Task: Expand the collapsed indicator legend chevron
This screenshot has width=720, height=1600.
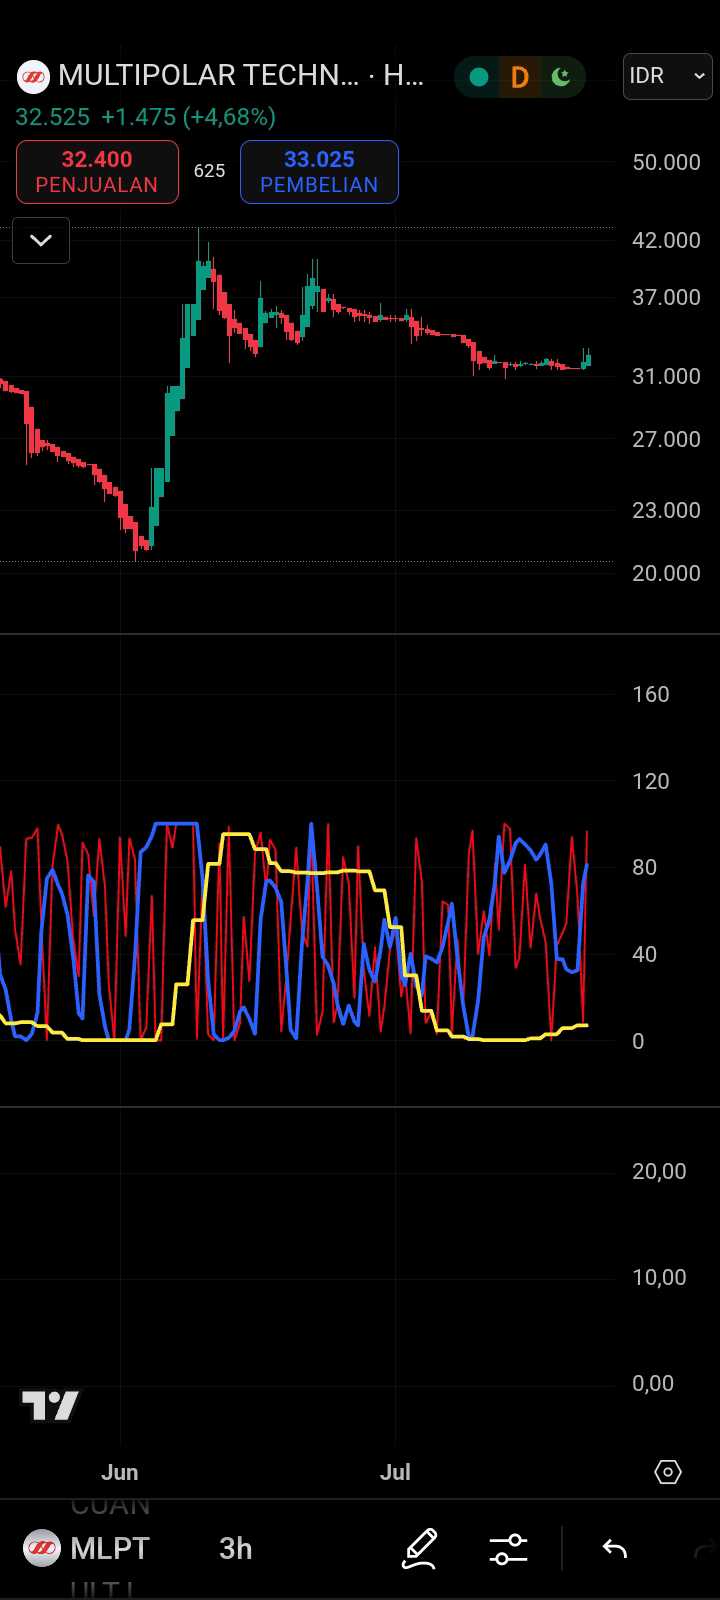Action: (41, 240)
